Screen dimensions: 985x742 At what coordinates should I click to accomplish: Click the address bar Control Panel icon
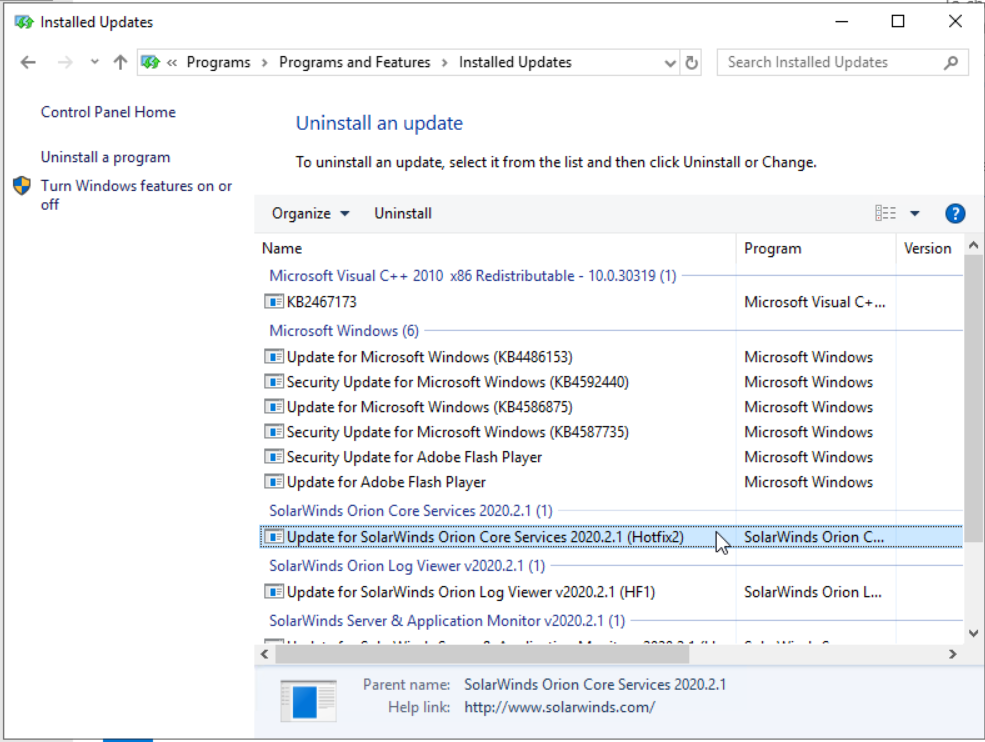pyautogui.click(x=150, y=62)
